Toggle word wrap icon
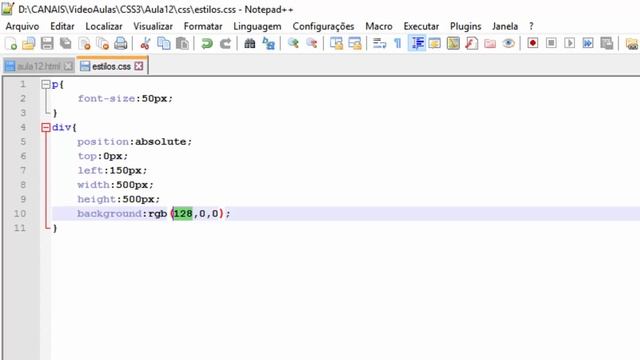This screenshot has height=360, width=640. (x=379, y=43)
